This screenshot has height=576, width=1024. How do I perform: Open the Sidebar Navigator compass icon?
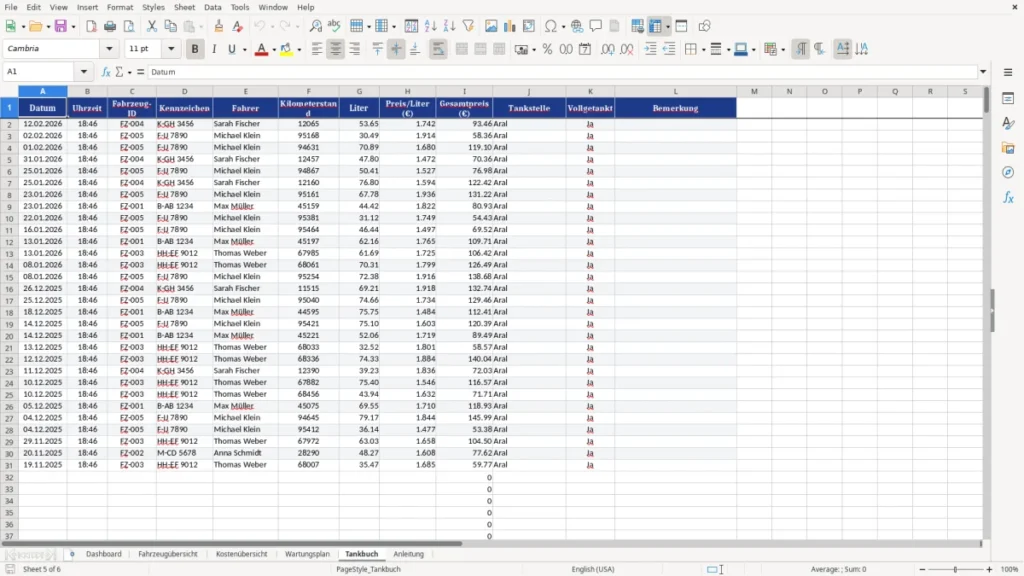1008,172
